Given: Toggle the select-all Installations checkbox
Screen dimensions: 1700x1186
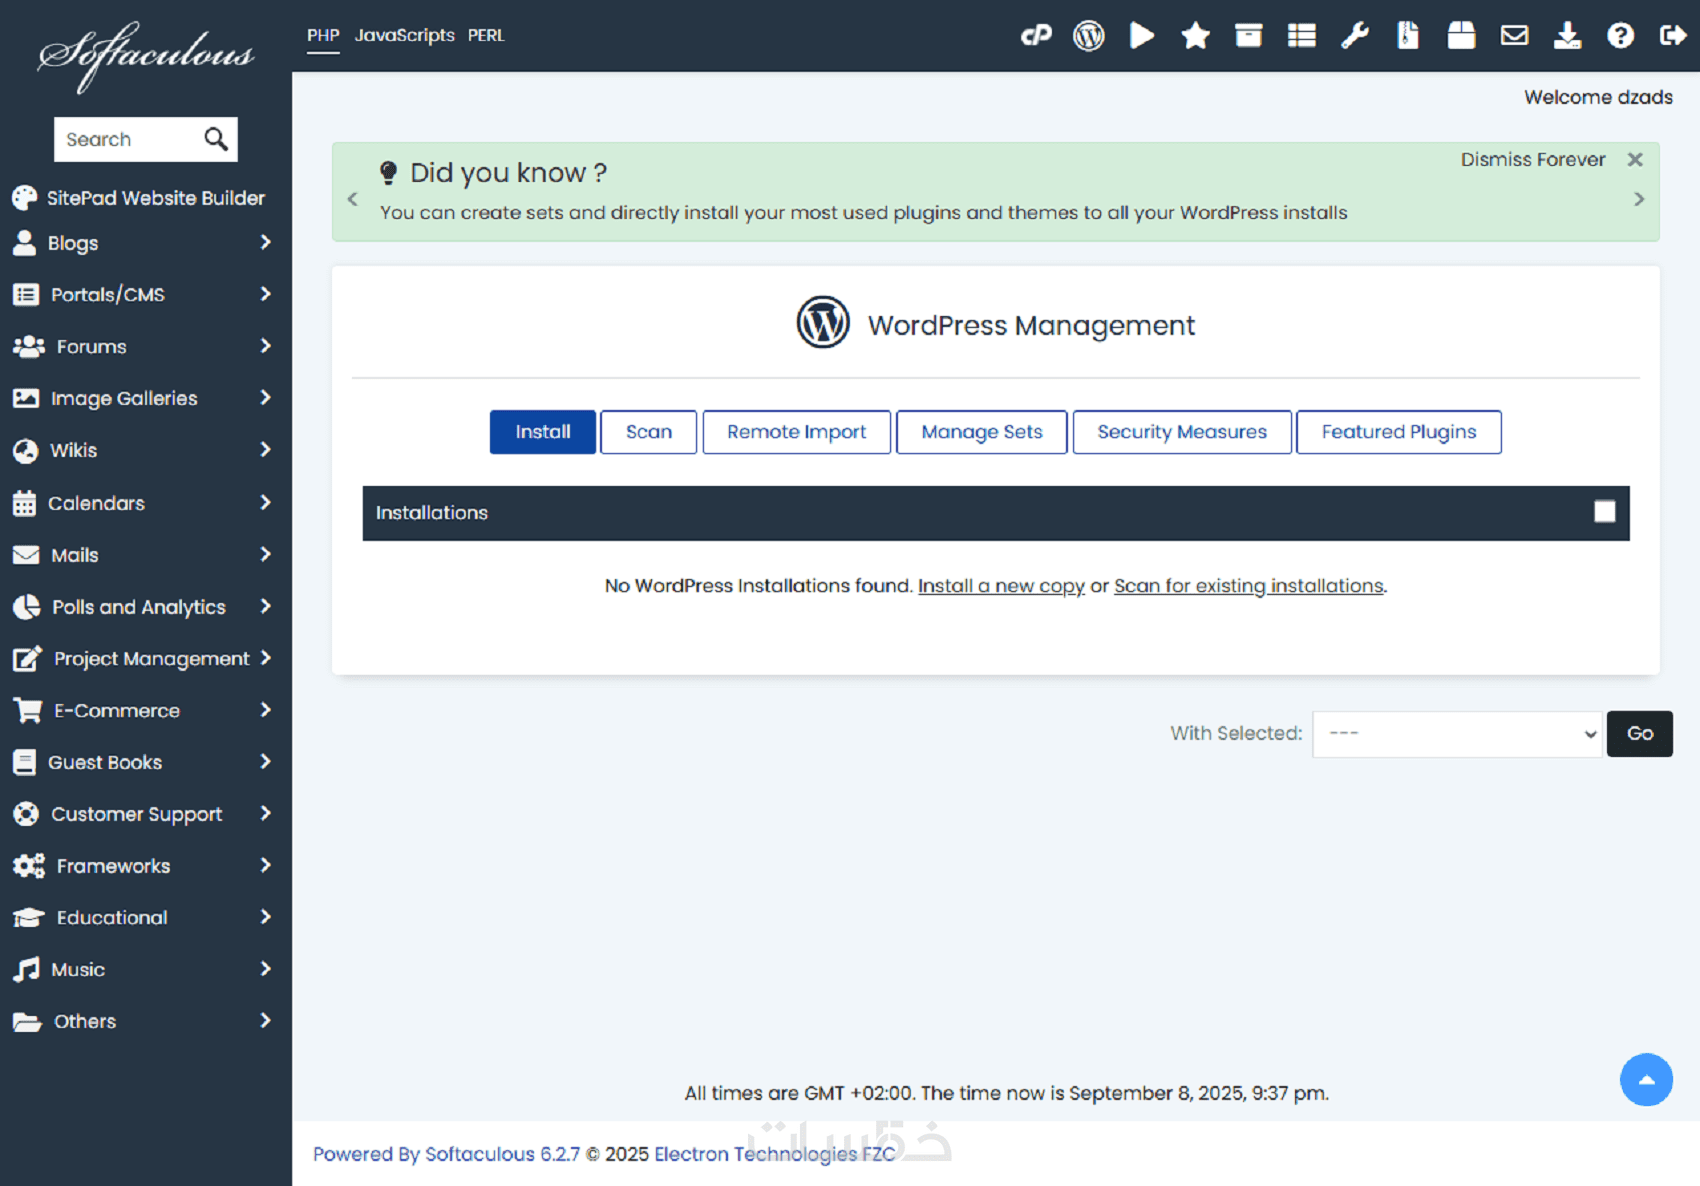Looking at the screenshot, I should [1605, 512].
